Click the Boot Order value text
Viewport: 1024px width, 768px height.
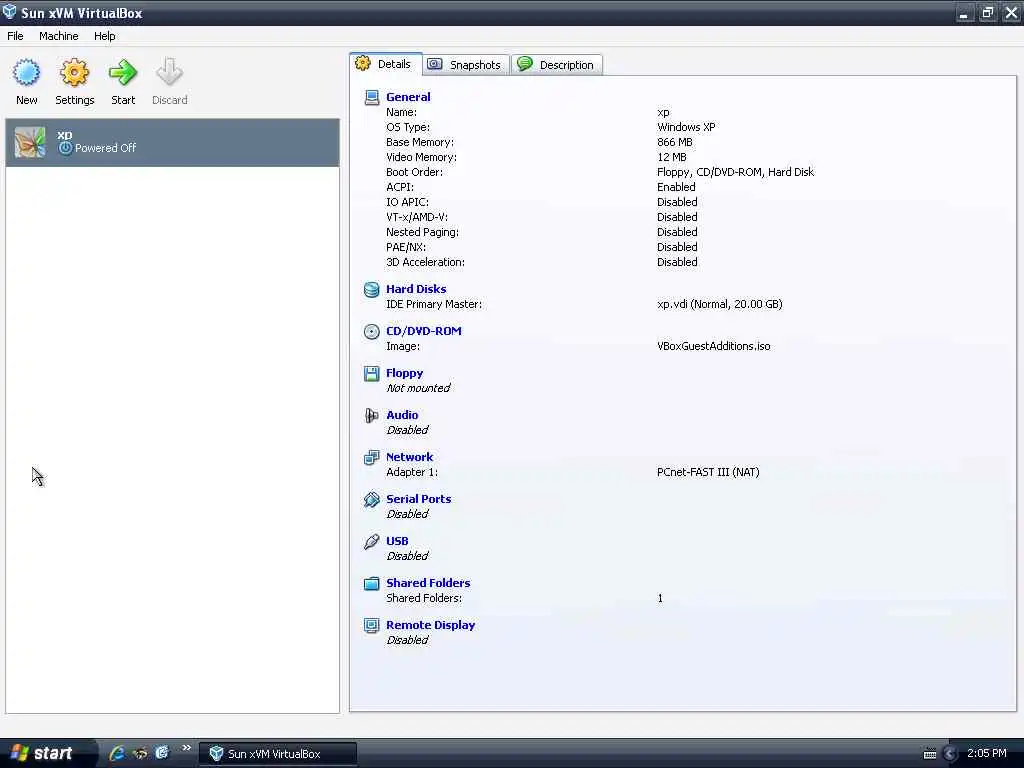[735, 172]
